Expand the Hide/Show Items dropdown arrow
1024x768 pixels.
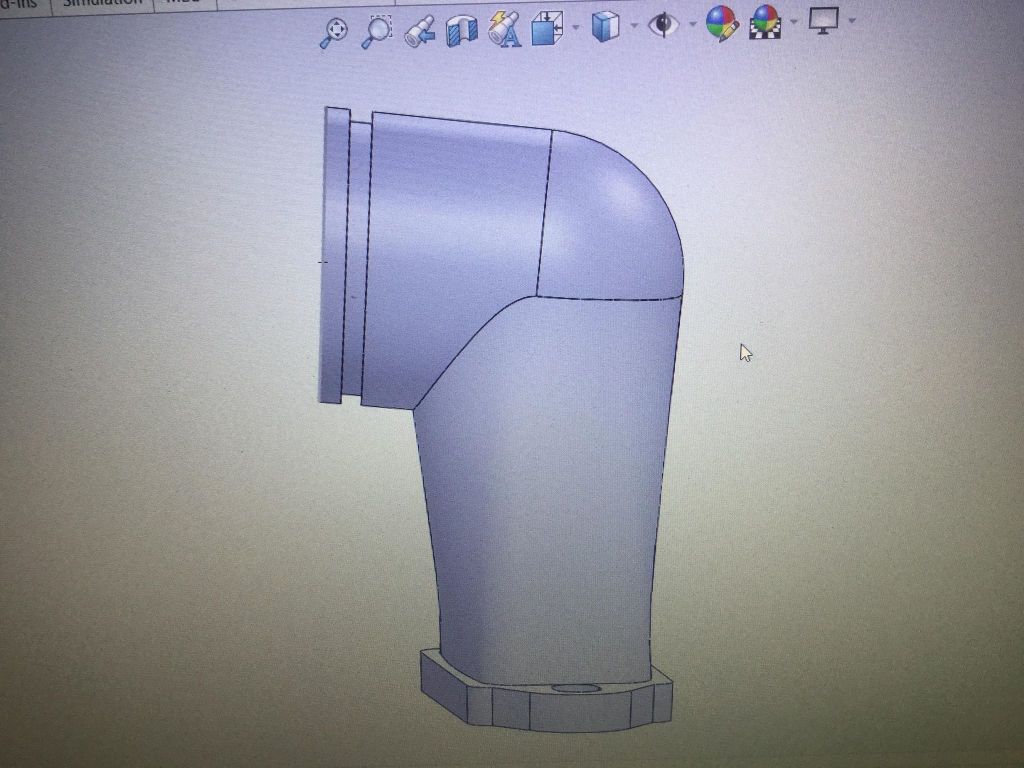coord(692,24)
